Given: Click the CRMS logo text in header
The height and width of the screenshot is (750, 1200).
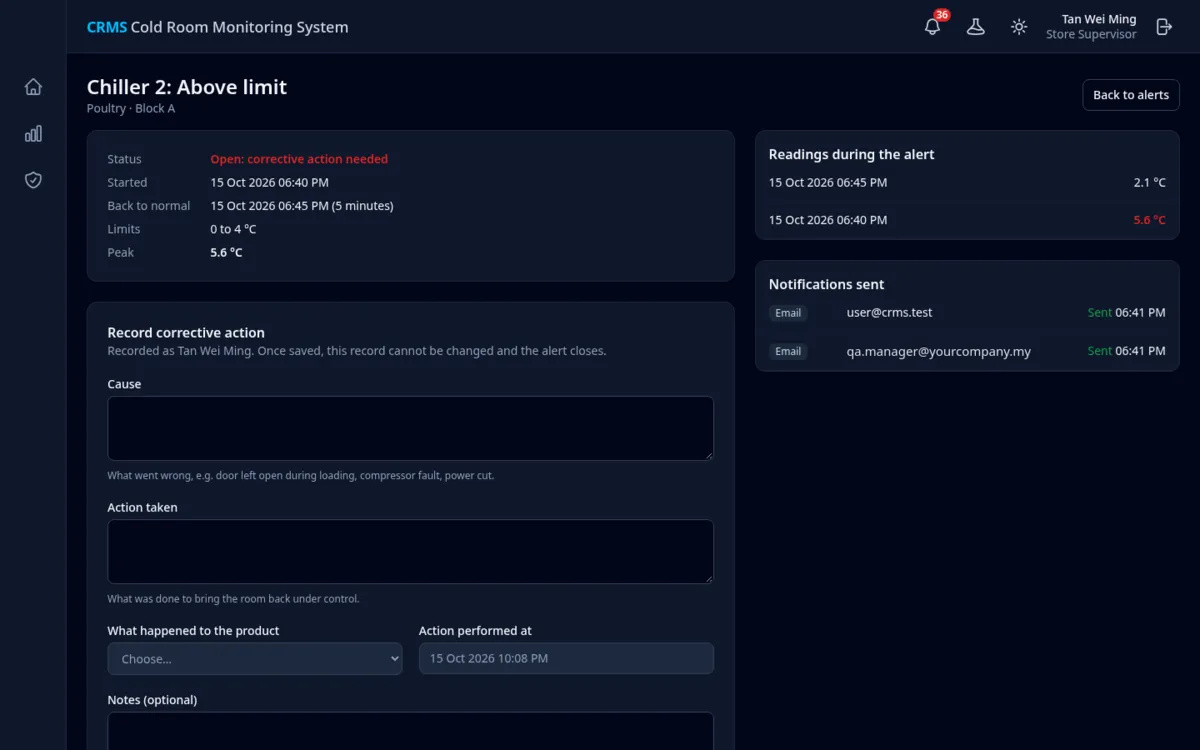Looking at the screenshot, I should pos(107,27).
